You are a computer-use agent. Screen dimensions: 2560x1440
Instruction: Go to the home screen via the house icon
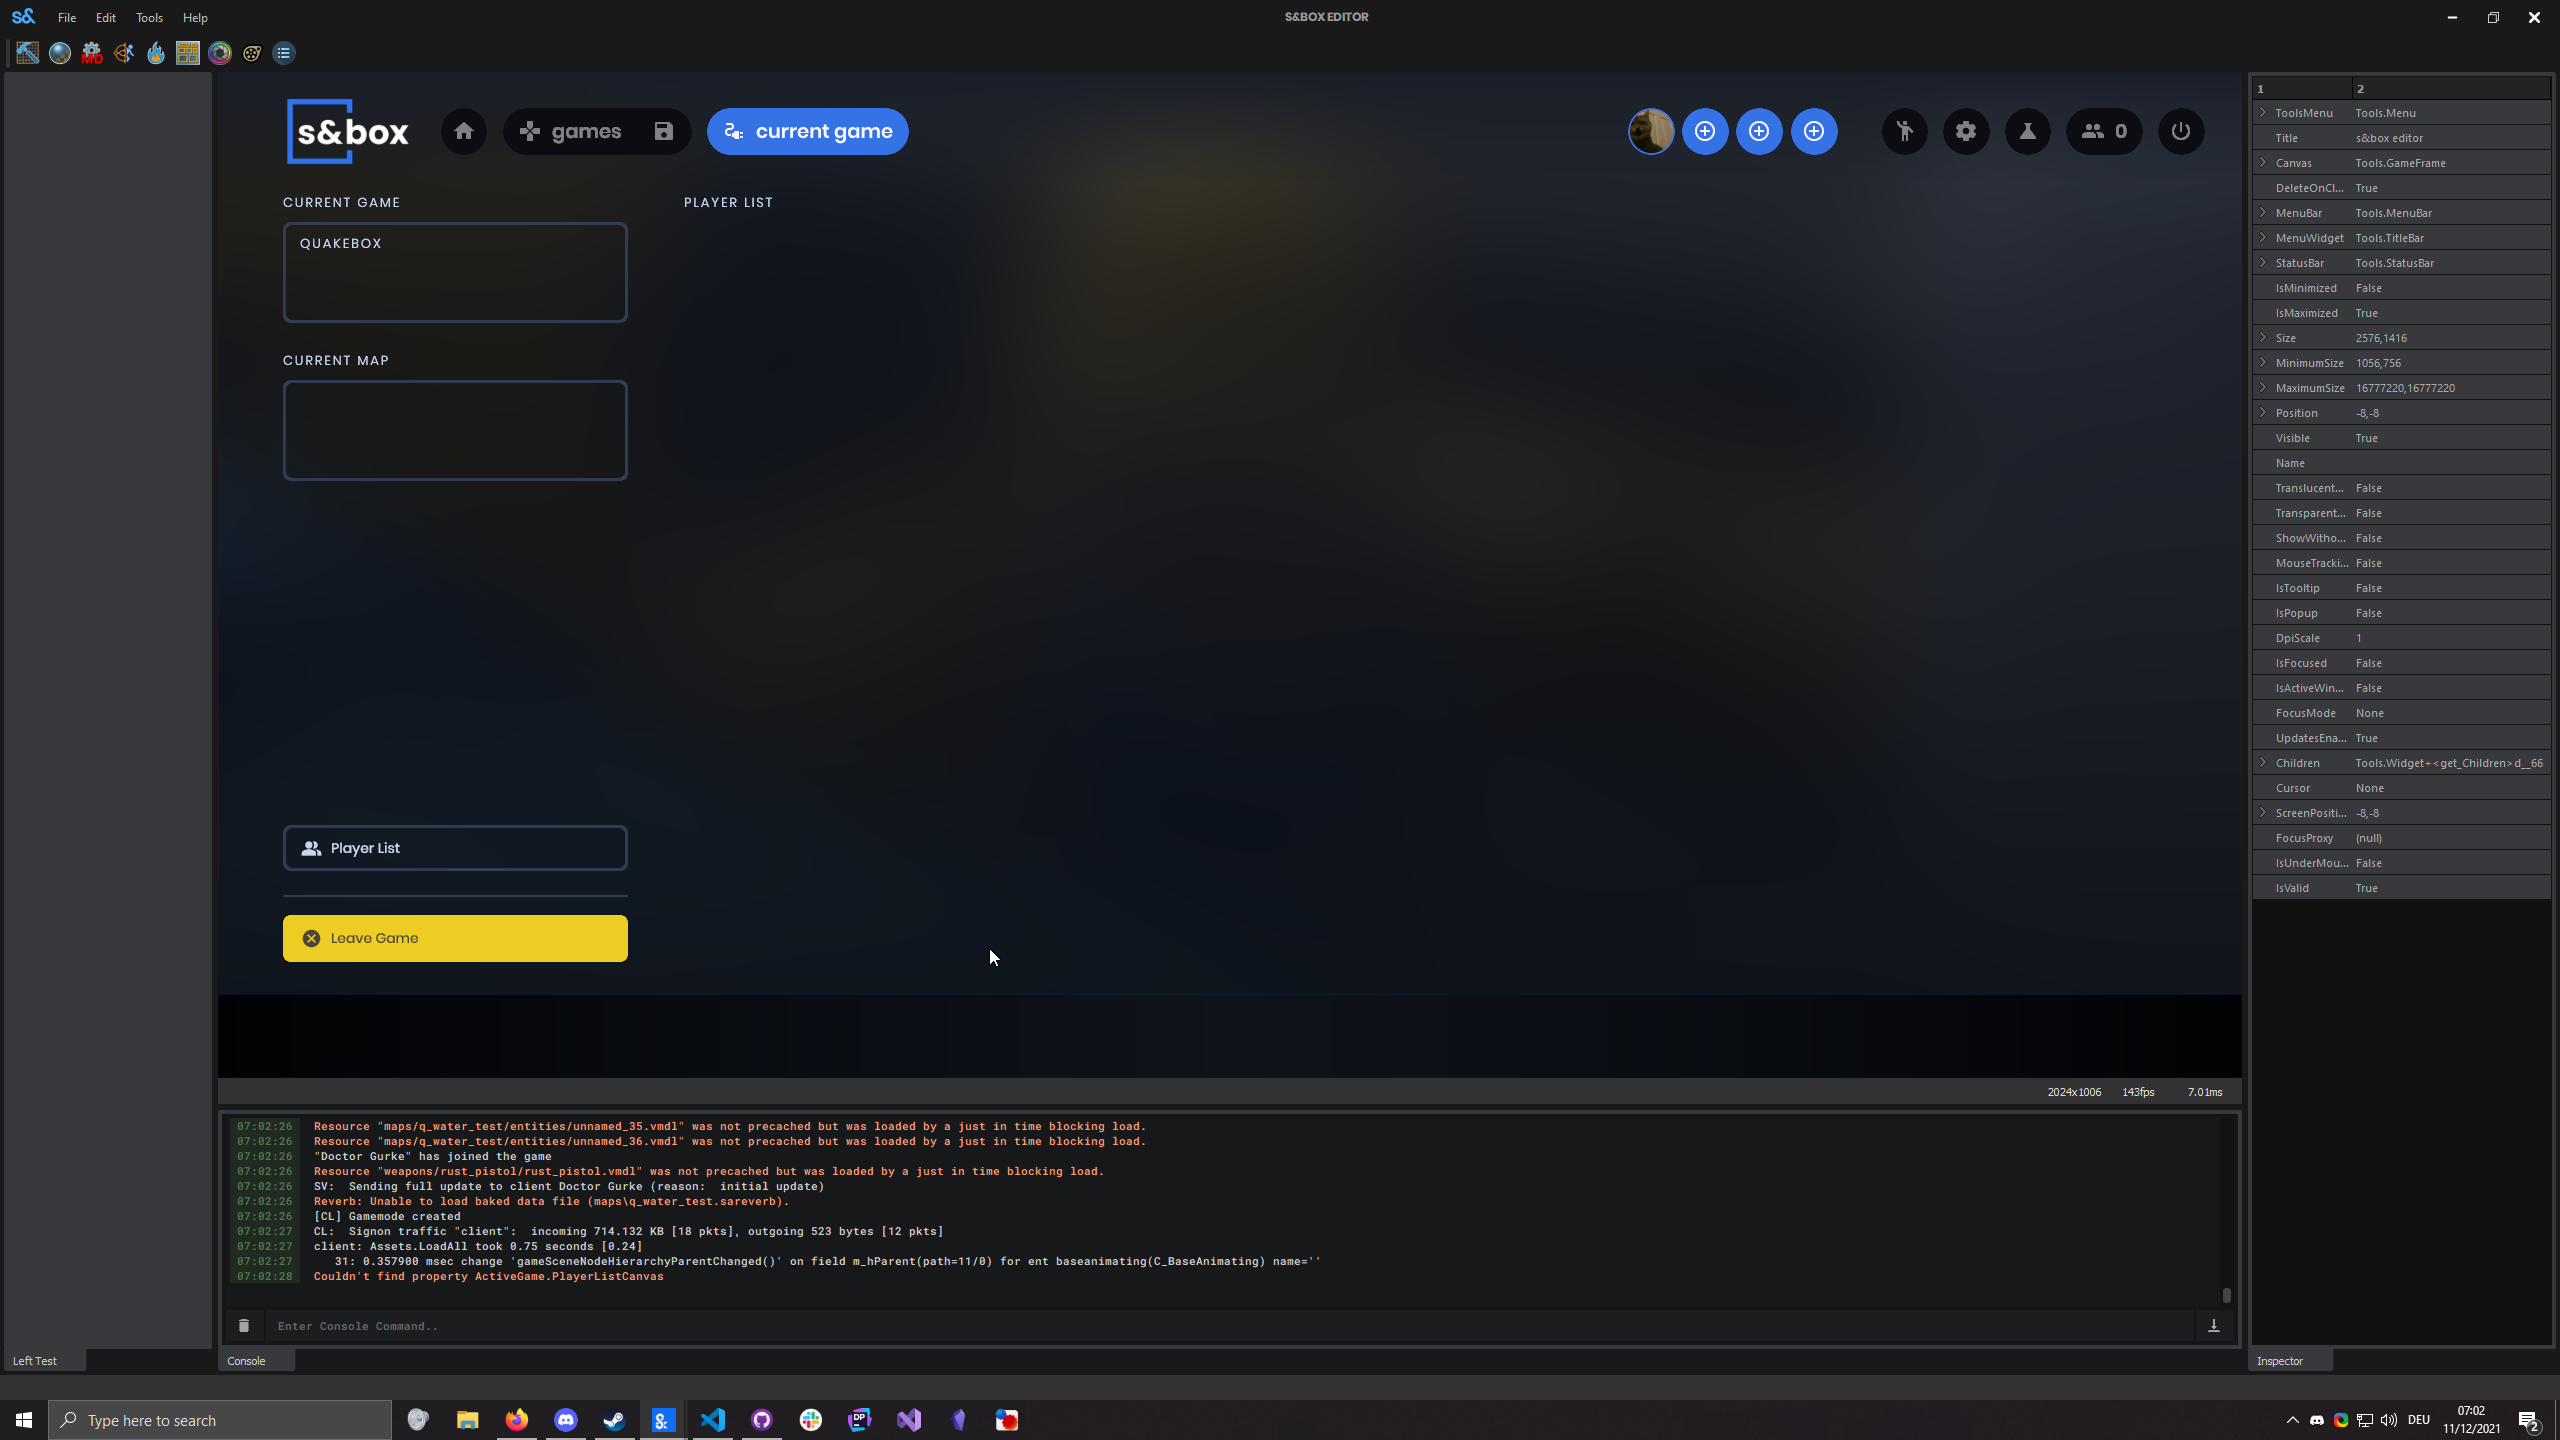[464, 131]
